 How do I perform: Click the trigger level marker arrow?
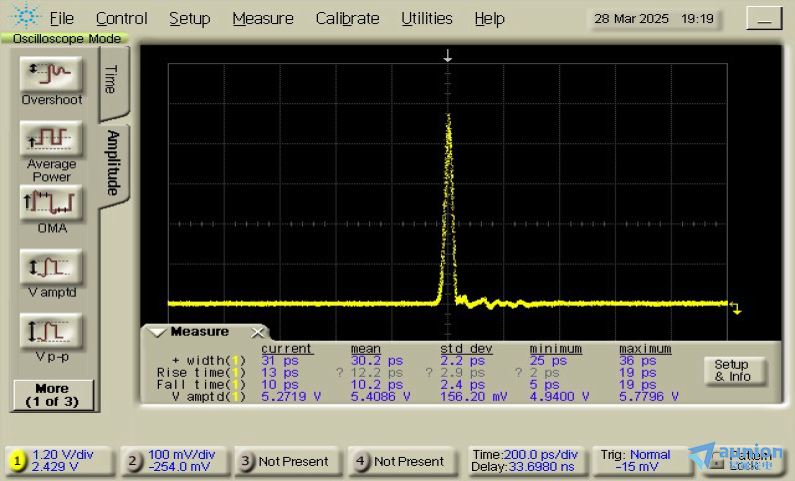(736, 308)
